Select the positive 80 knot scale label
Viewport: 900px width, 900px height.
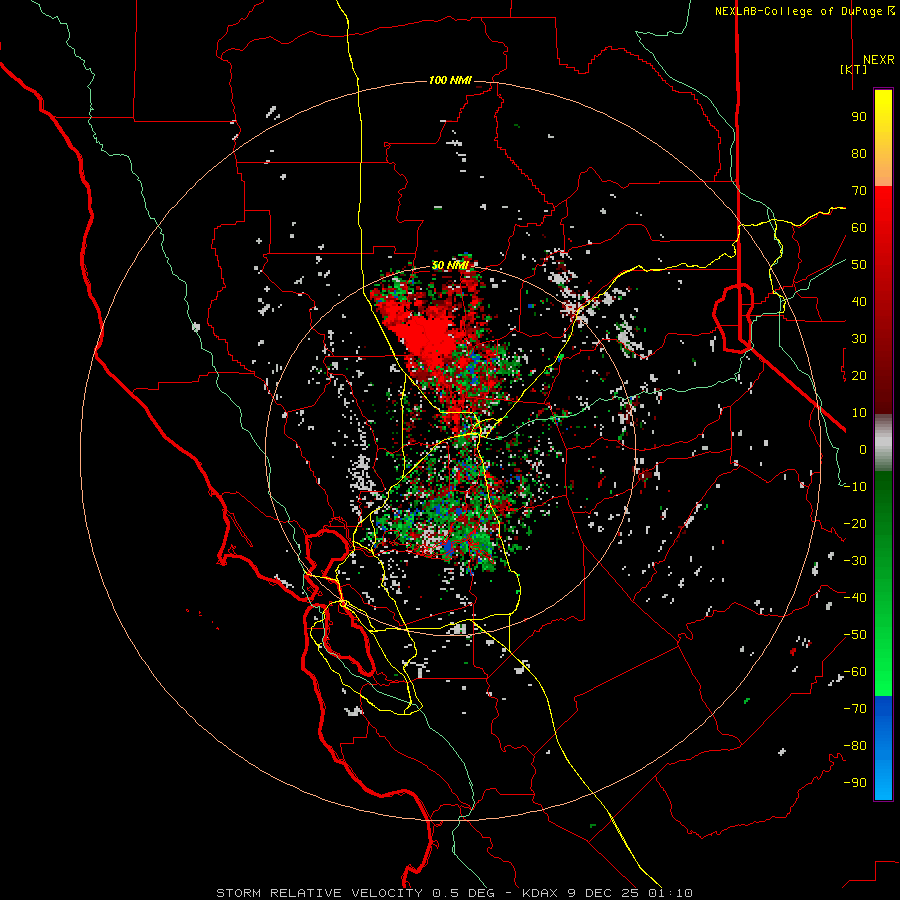coord(859,154)
